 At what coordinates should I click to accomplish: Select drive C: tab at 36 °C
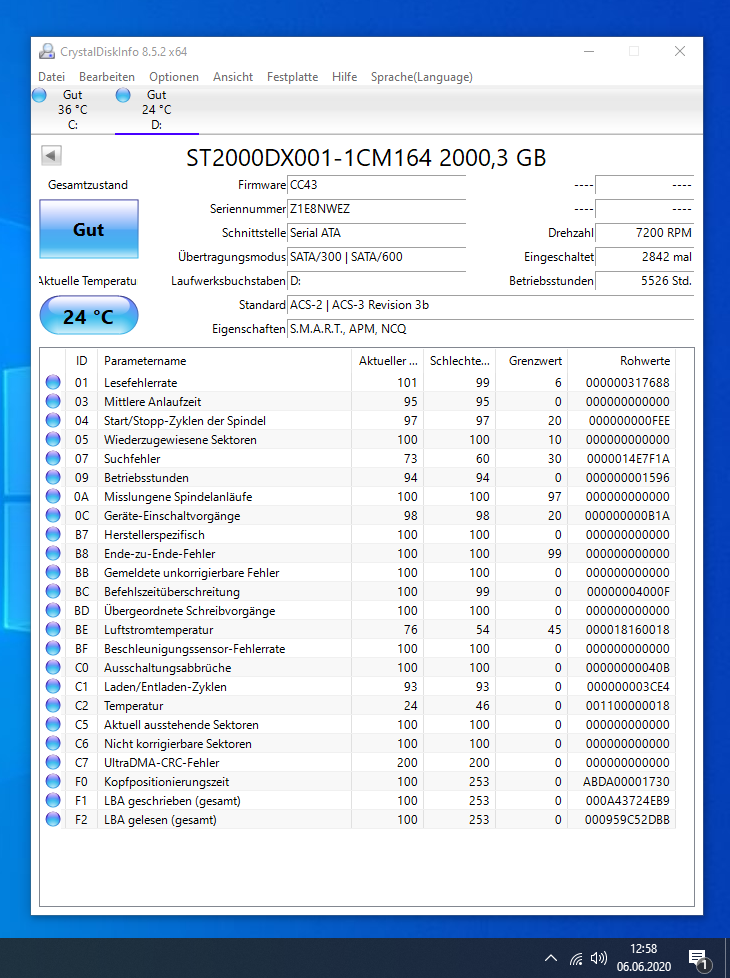(x=72, y=110)
